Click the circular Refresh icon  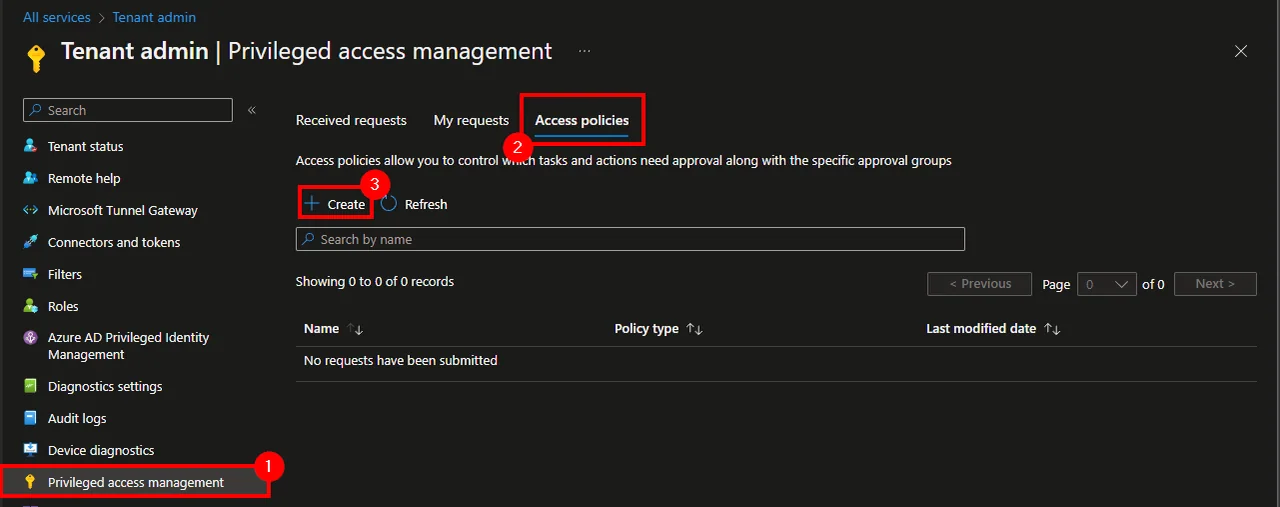389,203
